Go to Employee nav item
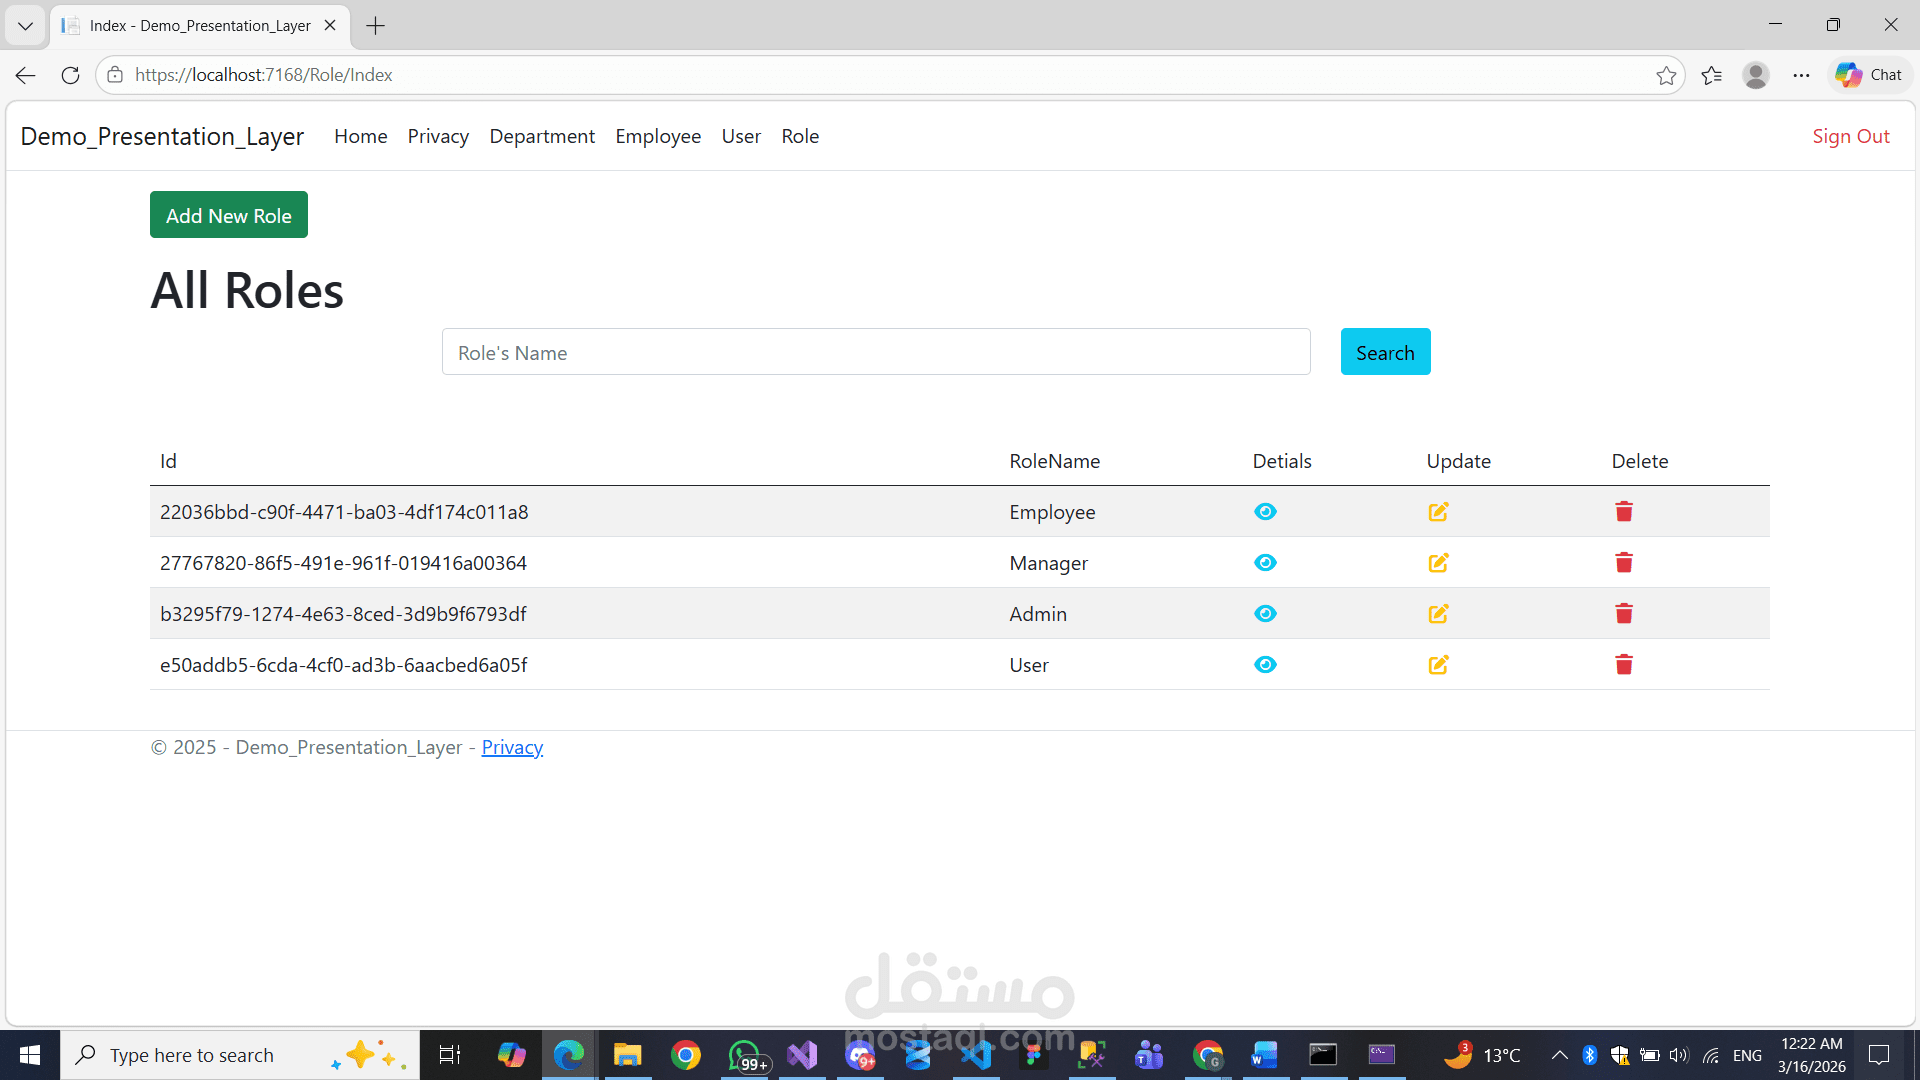The height and width of the screenshot is (1080, 1920). pyautogui.click(x=657, y=136)
